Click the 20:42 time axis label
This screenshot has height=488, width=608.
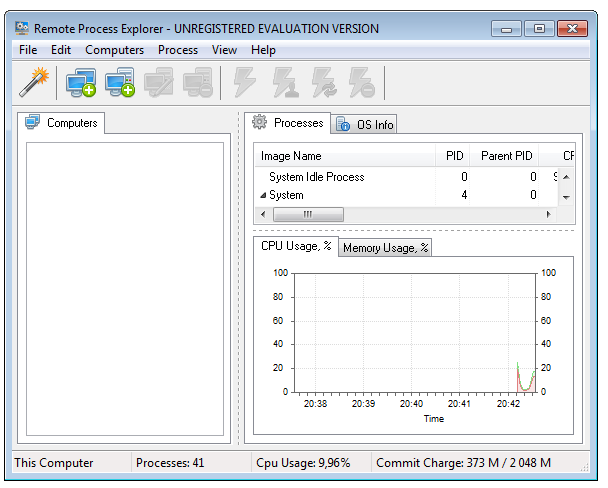tap(508, 404)
